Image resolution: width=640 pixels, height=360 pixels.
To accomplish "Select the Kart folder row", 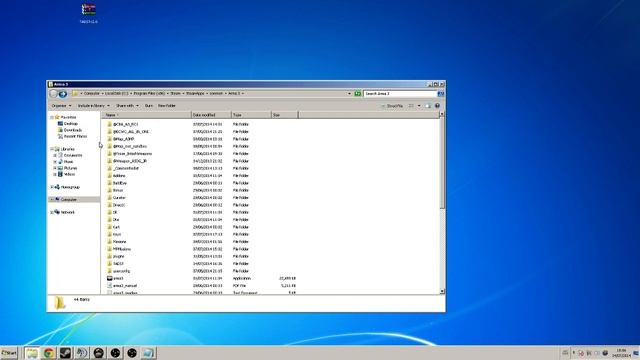I will tap(200, 227).
